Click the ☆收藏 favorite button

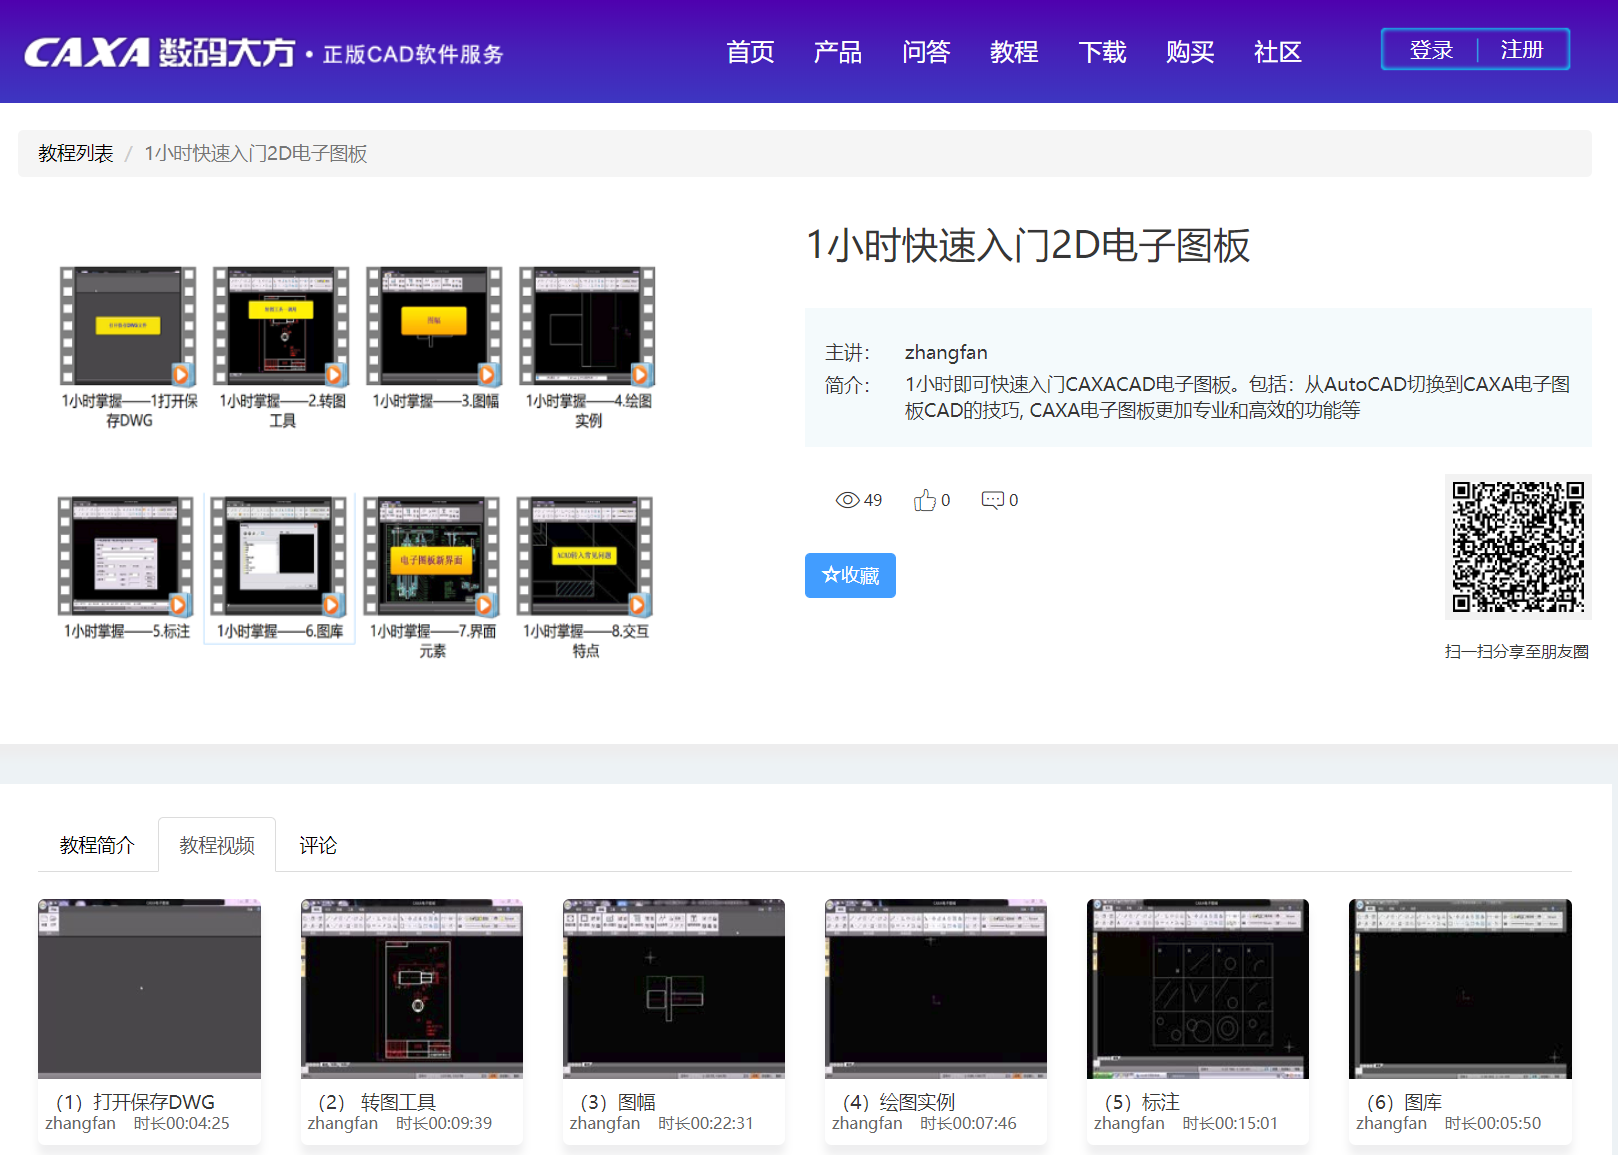tap(850, 575)
